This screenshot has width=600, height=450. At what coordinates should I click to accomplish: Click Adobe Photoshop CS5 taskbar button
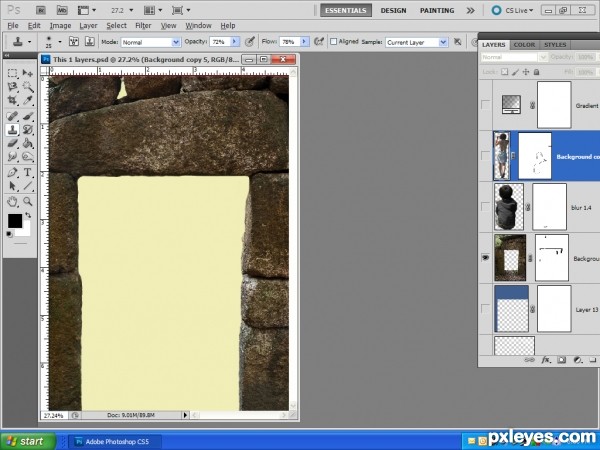tap(115, 442)
